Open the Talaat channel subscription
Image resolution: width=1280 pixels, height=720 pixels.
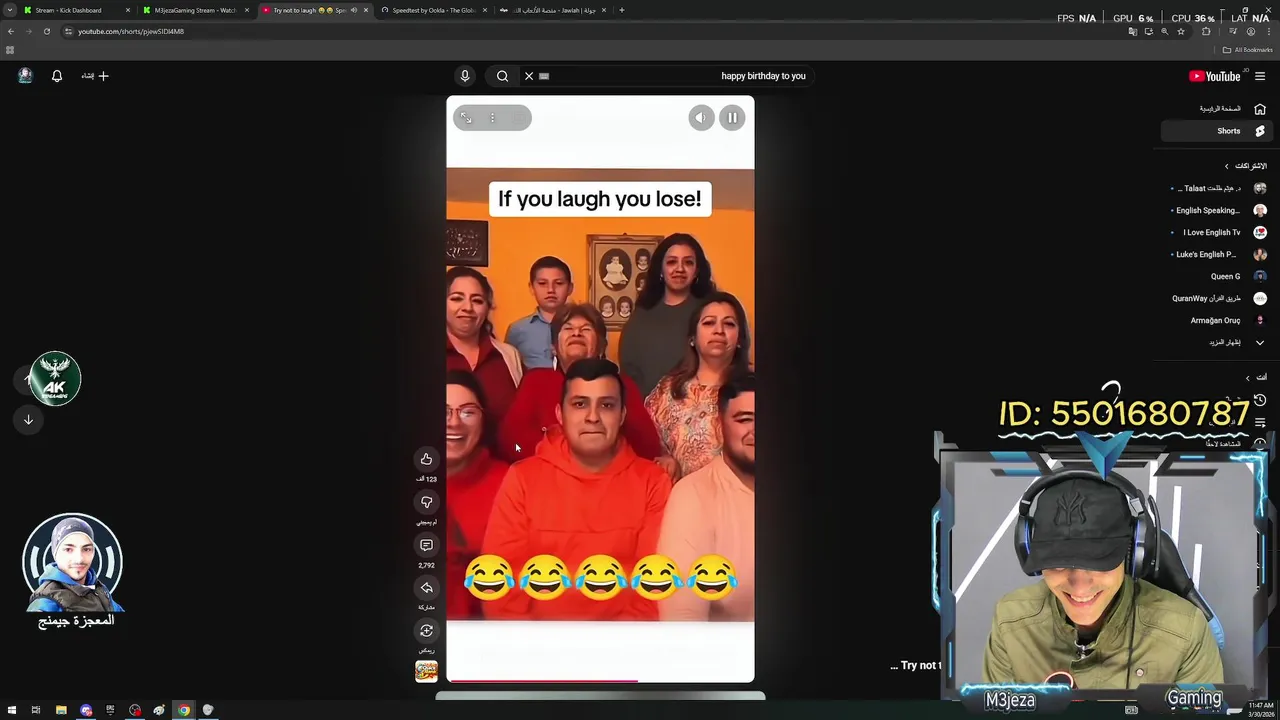[x=1217, y=188]
